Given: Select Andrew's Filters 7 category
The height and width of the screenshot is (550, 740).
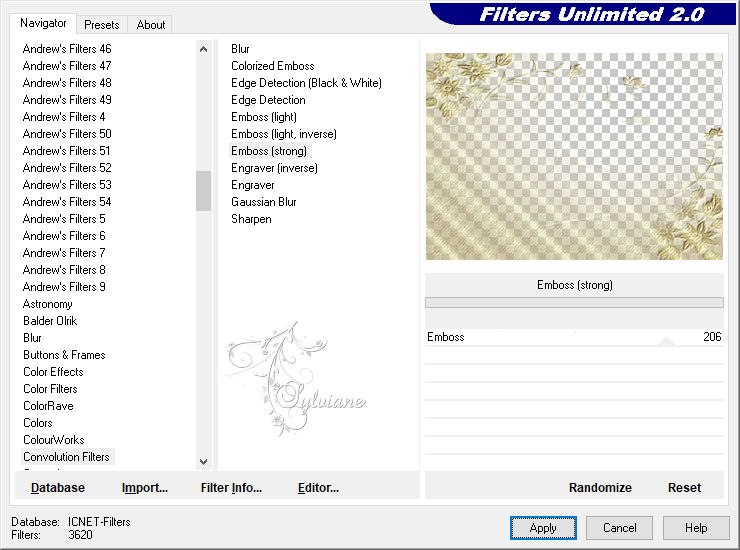Looking at the screenshot, I should pos(64,253).
